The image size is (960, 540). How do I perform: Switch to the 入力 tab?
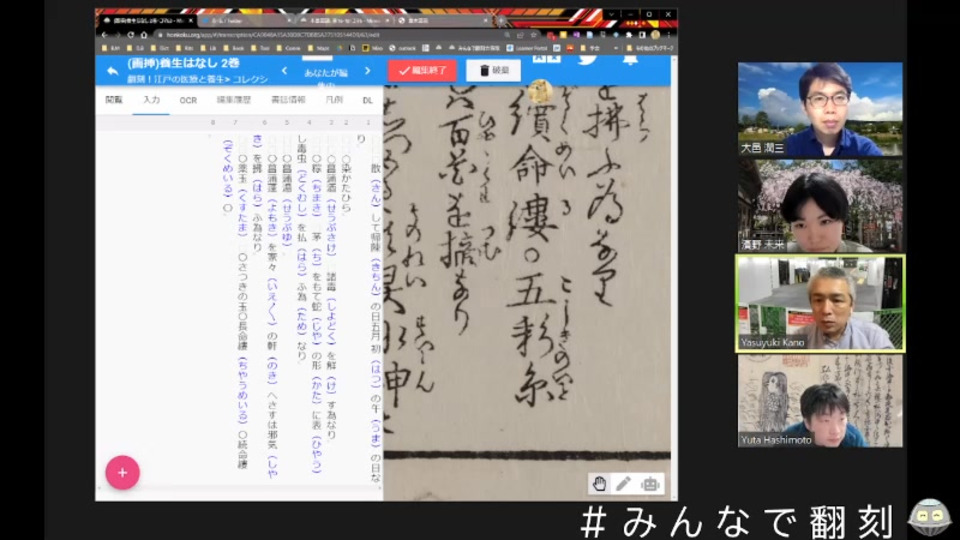point(151,100)
